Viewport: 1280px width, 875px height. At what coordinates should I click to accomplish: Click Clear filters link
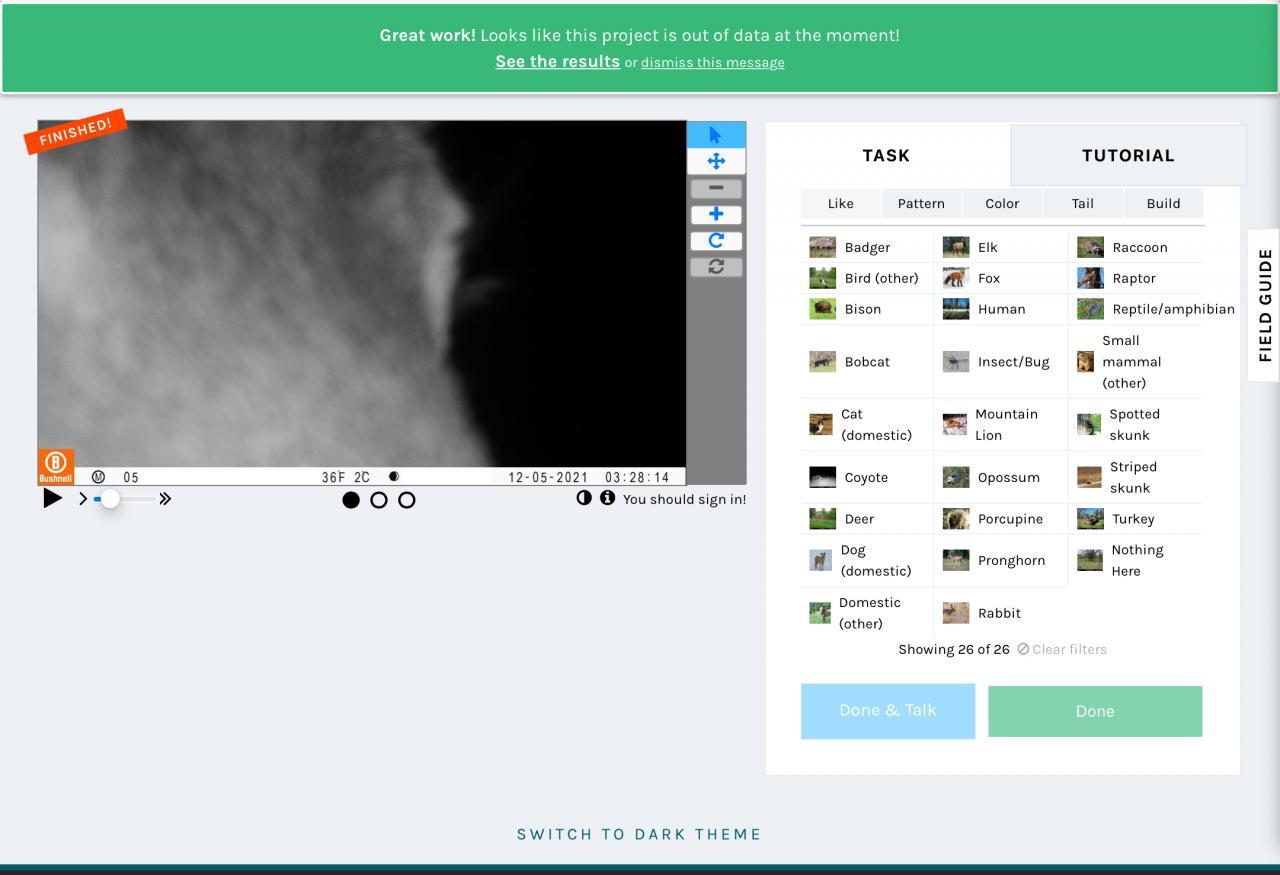[1062, 649]
